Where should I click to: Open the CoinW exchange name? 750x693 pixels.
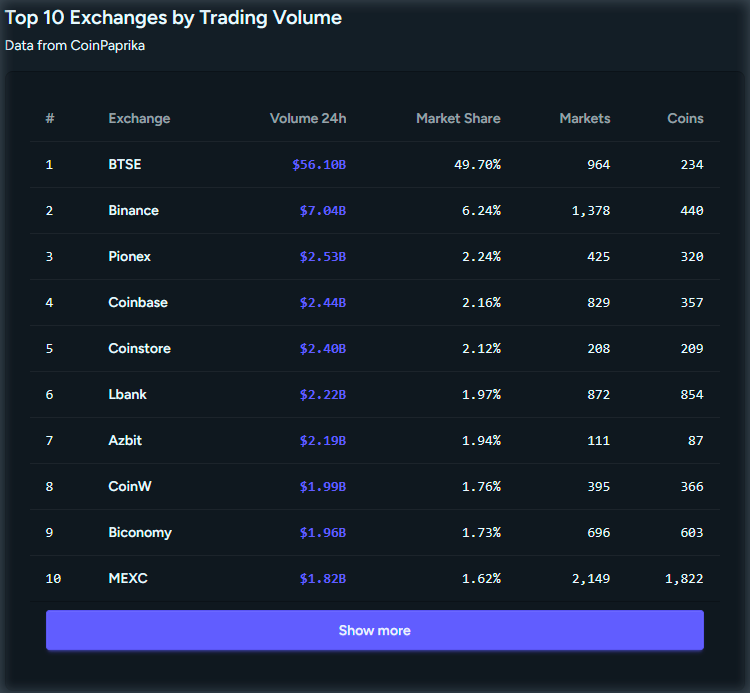pyautogui.click(x=130, y=486)
